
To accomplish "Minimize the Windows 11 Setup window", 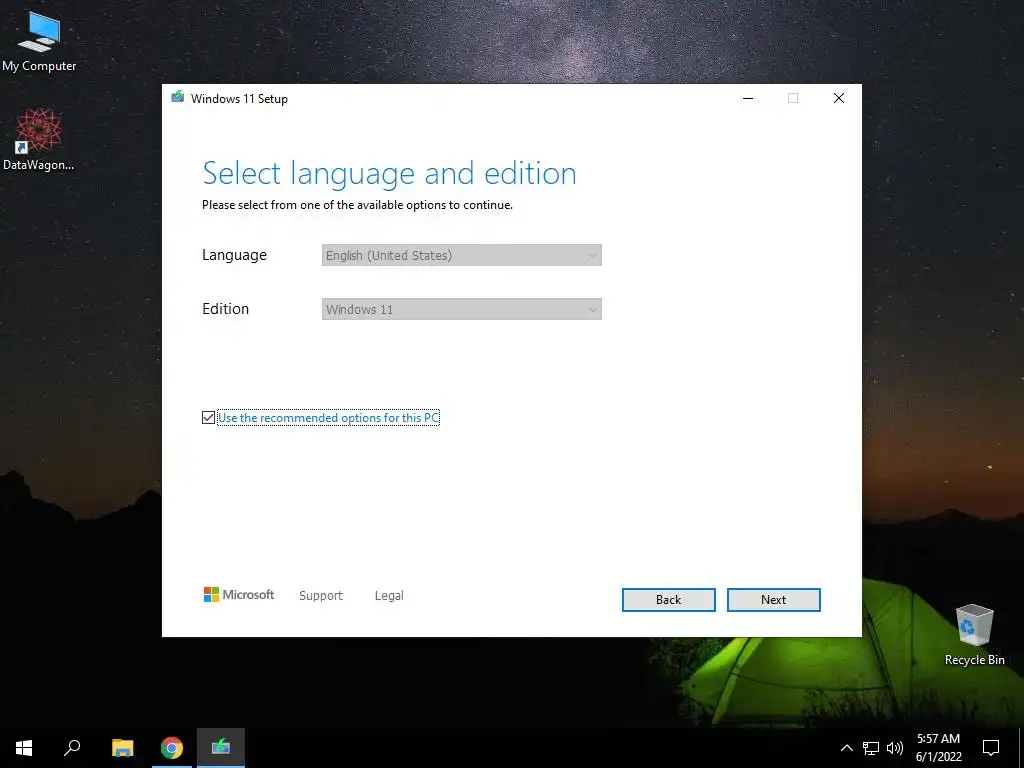I will tap(748, 98).
